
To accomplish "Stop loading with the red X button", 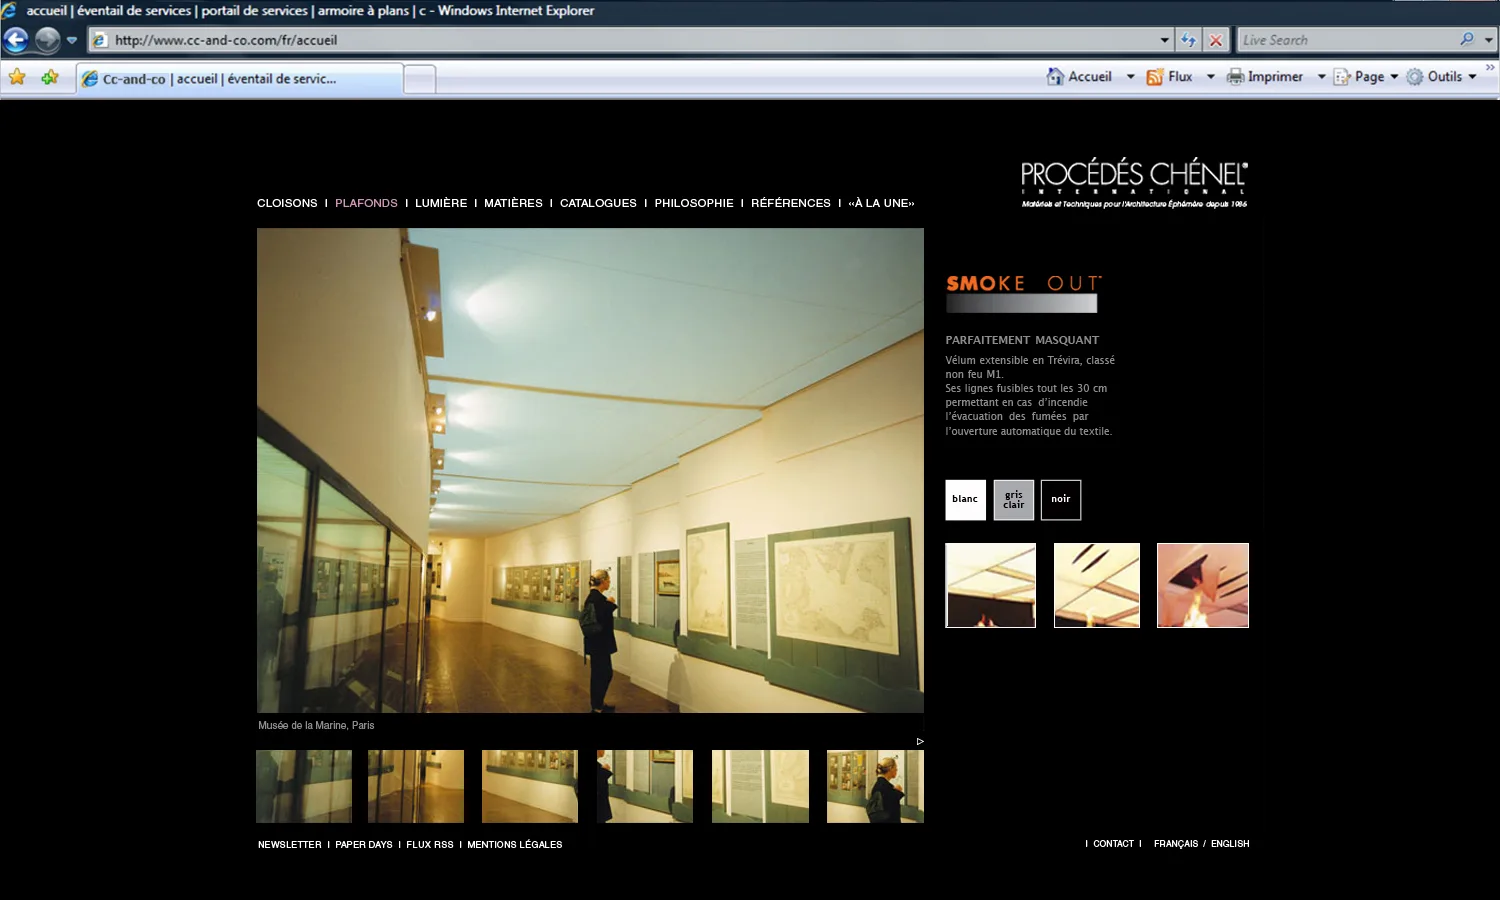I will click(x=1216, y=40).
